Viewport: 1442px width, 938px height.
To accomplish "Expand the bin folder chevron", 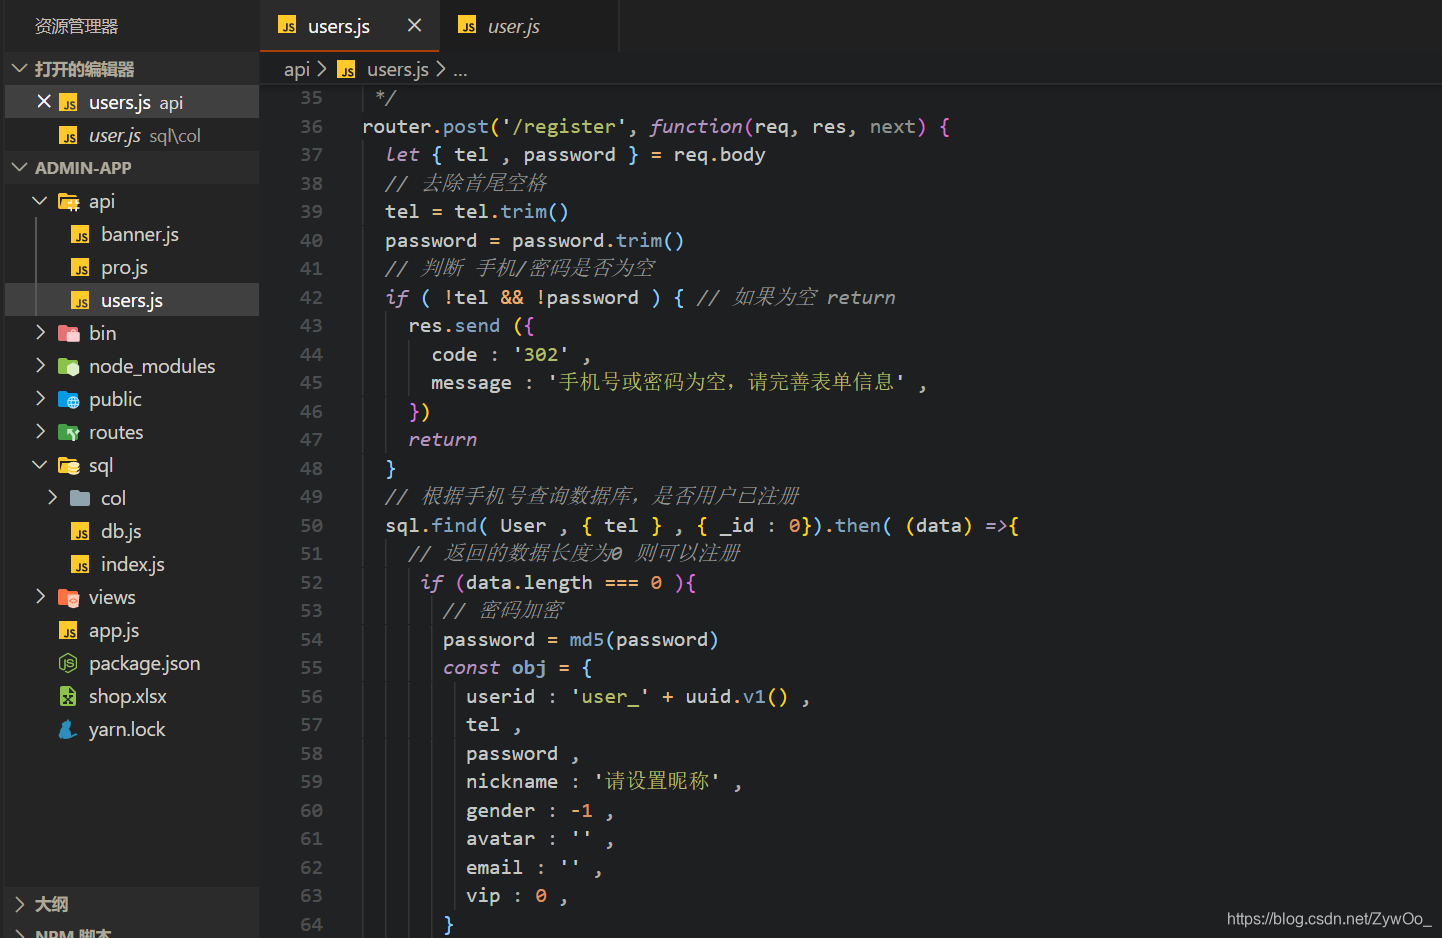I will [40, 332].
